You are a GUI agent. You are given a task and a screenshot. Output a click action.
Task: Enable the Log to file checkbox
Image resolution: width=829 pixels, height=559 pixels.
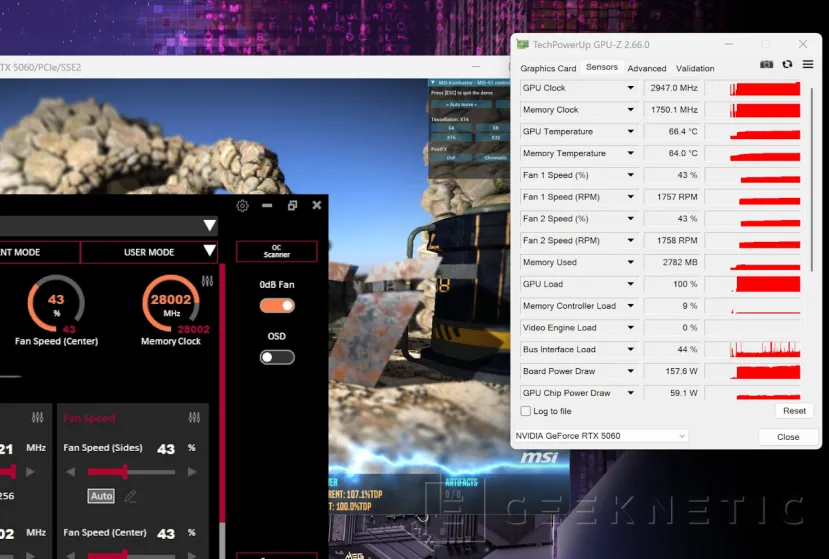(526, 411)
